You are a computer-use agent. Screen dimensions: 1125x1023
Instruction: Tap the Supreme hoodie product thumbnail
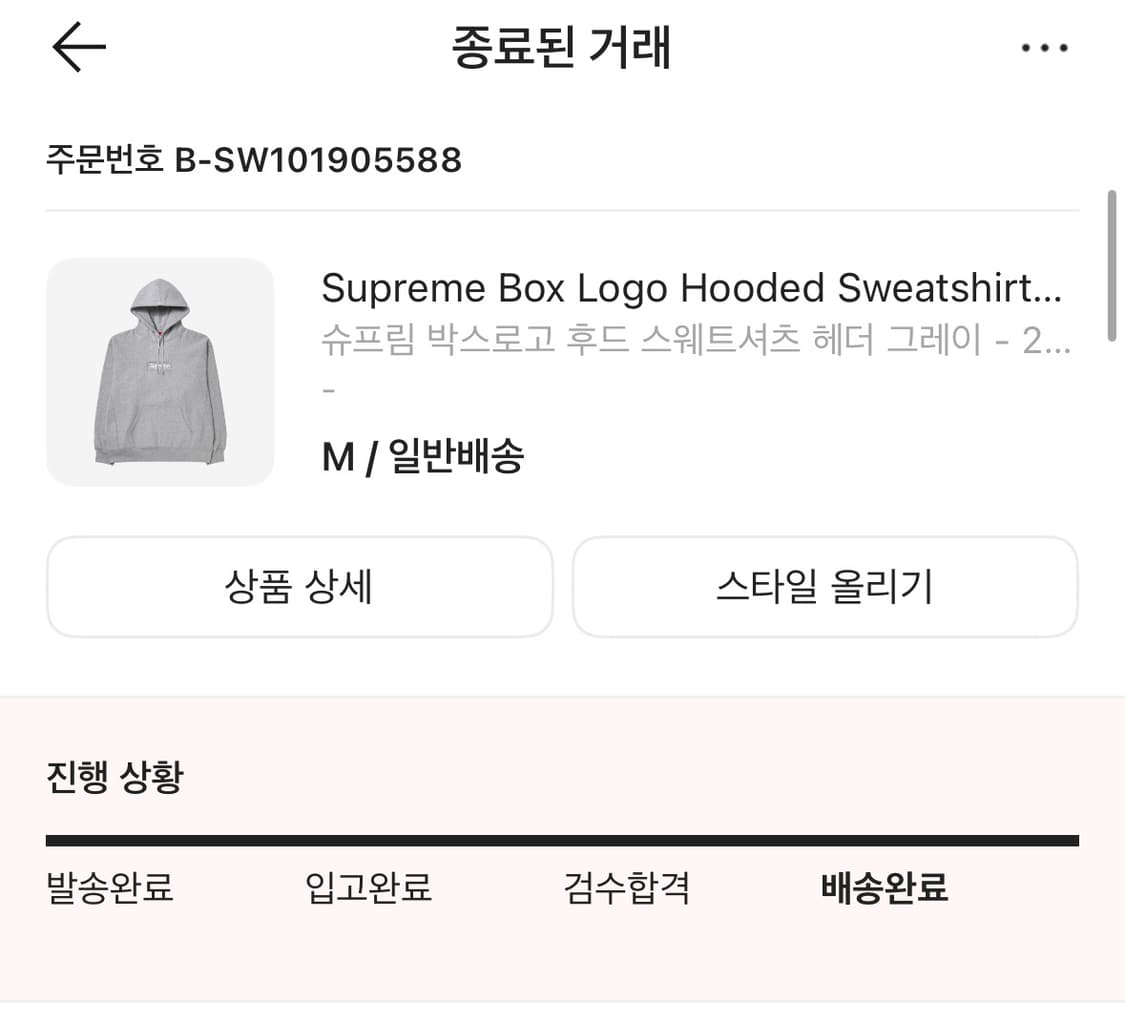160,372
